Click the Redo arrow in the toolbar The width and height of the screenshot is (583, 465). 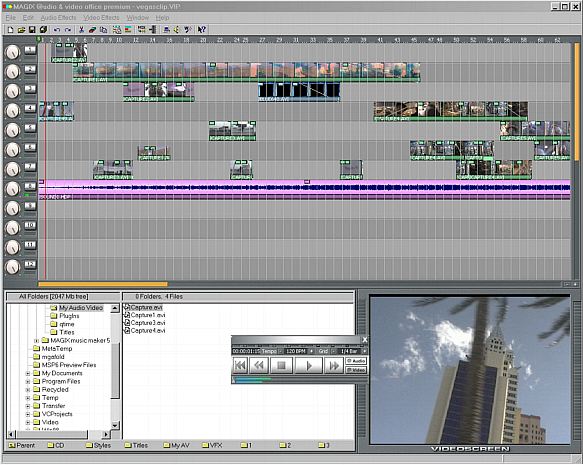coord(68,30)
